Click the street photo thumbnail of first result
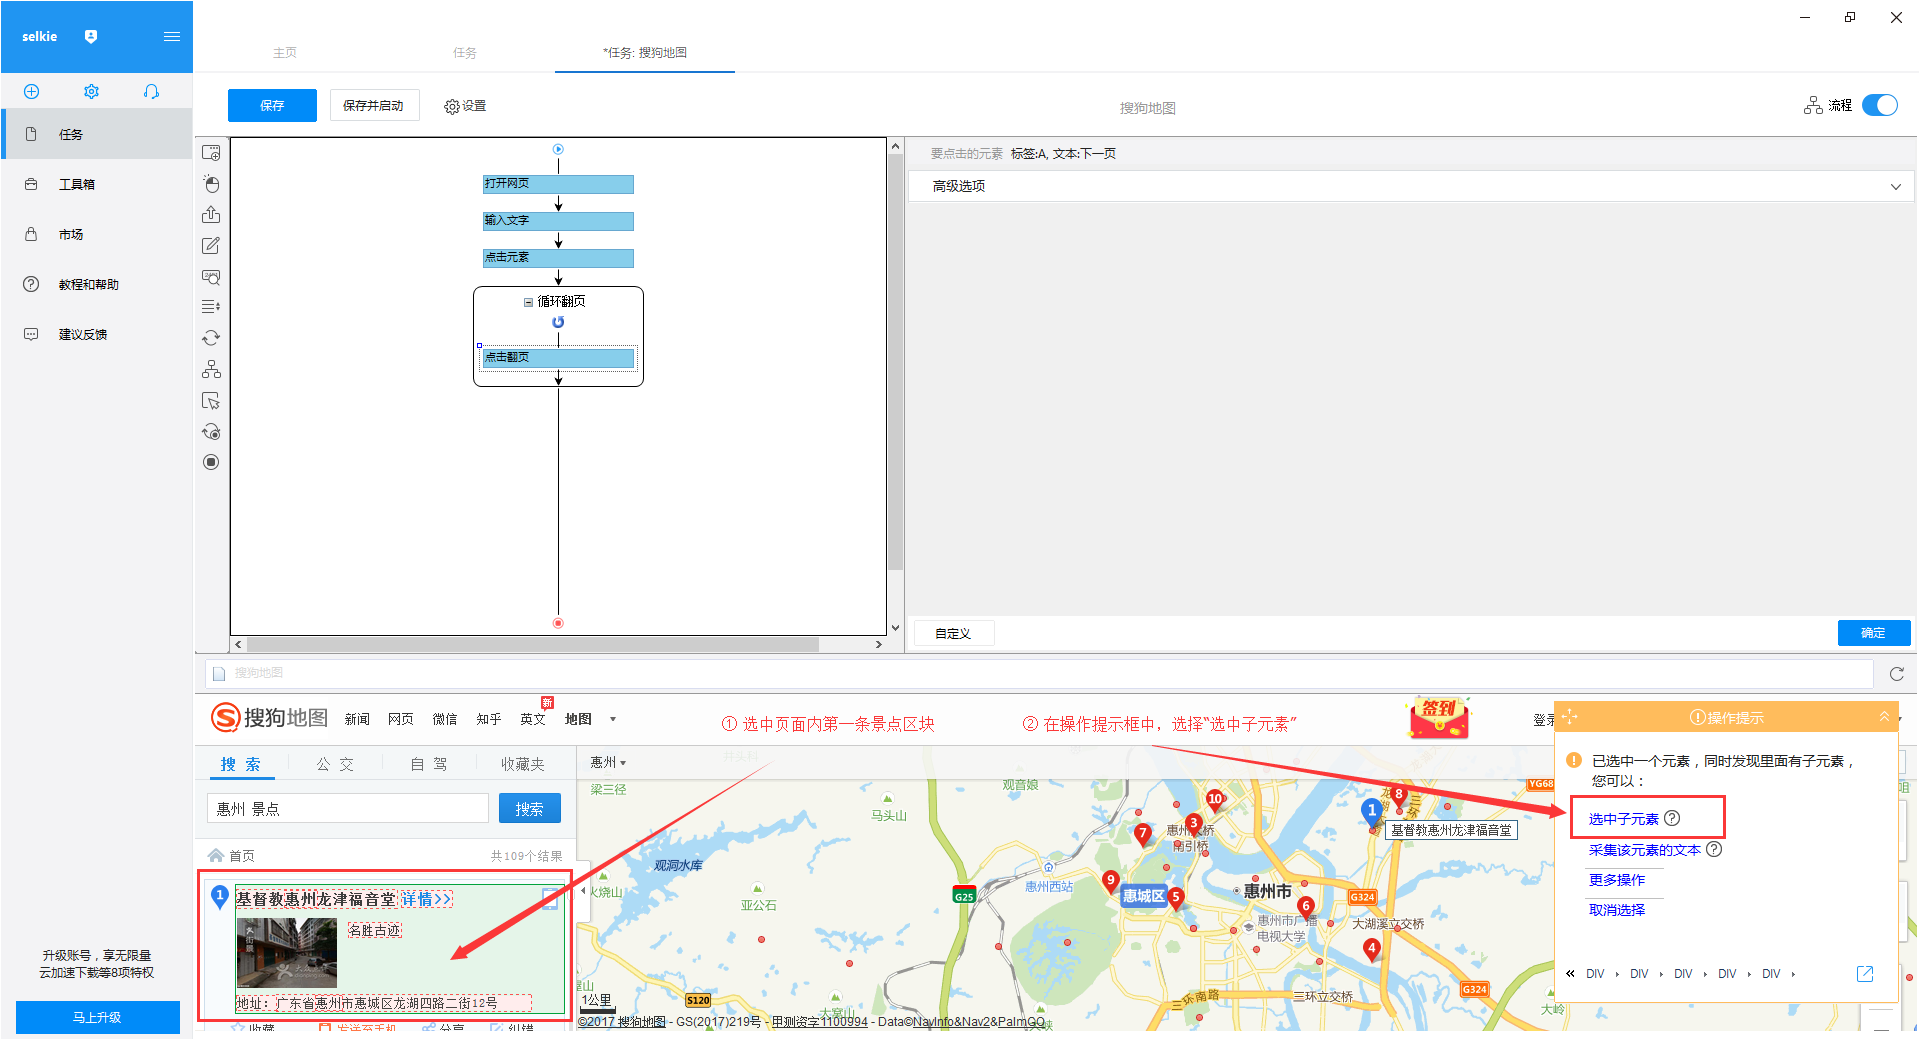The image size is (1920, 1040). (x=286, y=953)
